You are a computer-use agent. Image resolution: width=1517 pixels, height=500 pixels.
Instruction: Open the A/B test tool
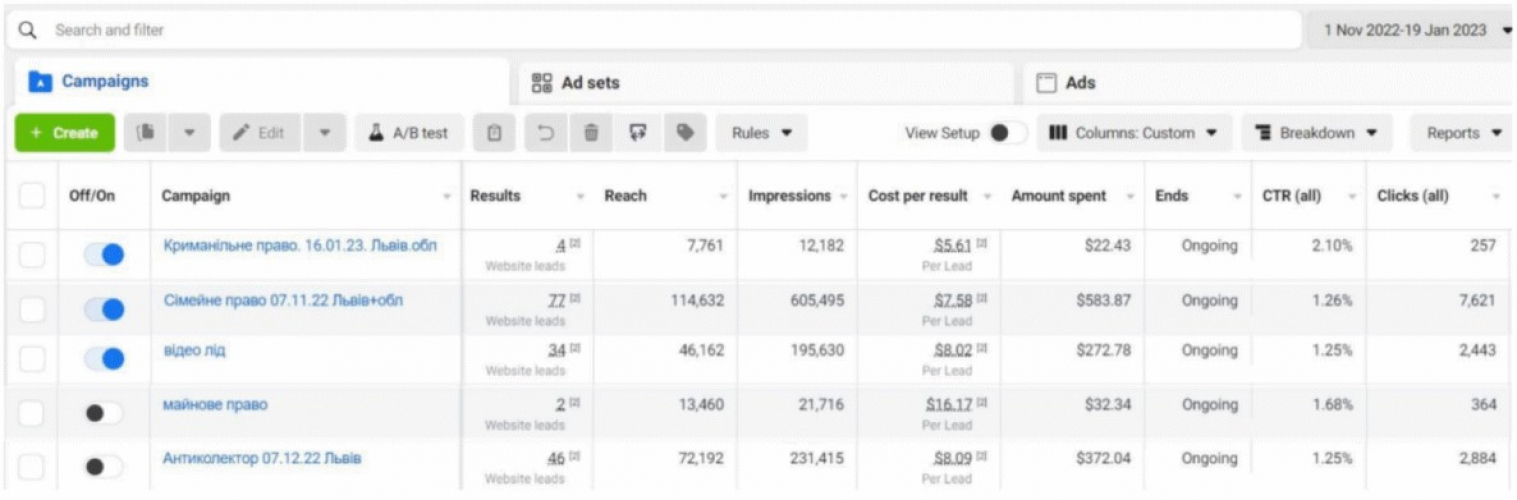click(408, 133)
